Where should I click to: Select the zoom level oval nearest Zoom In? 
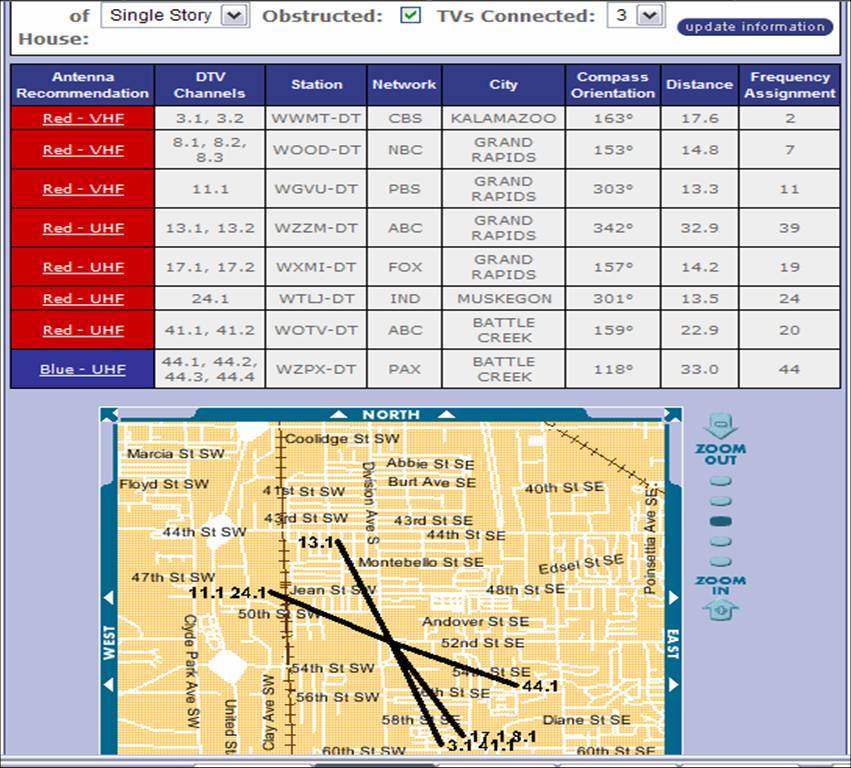721,561
